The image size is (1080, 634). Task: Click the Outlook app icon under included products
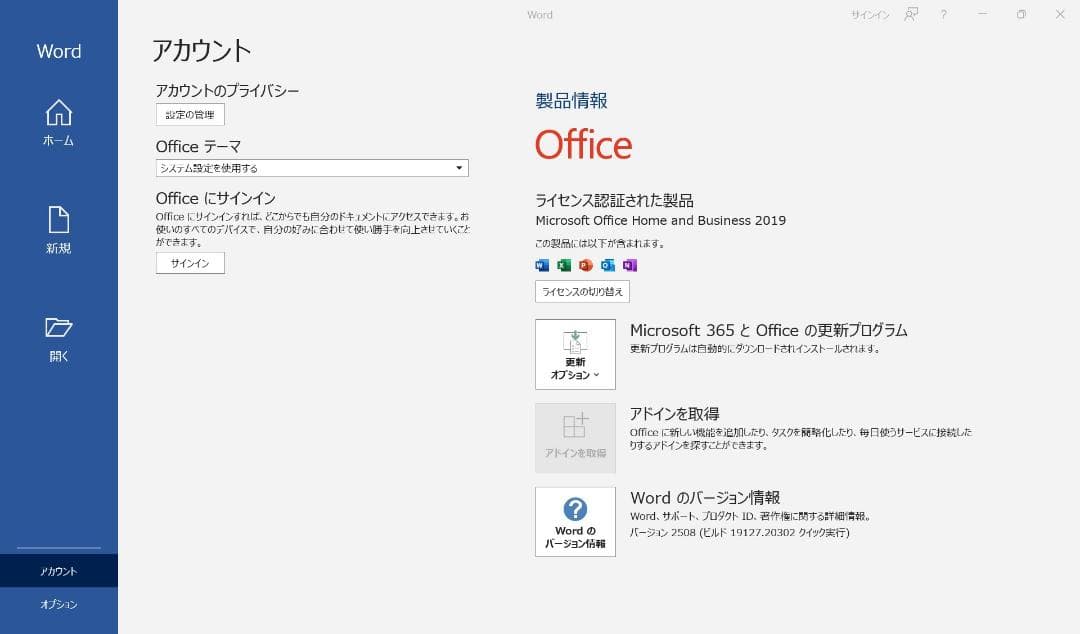tap(608, 265)
